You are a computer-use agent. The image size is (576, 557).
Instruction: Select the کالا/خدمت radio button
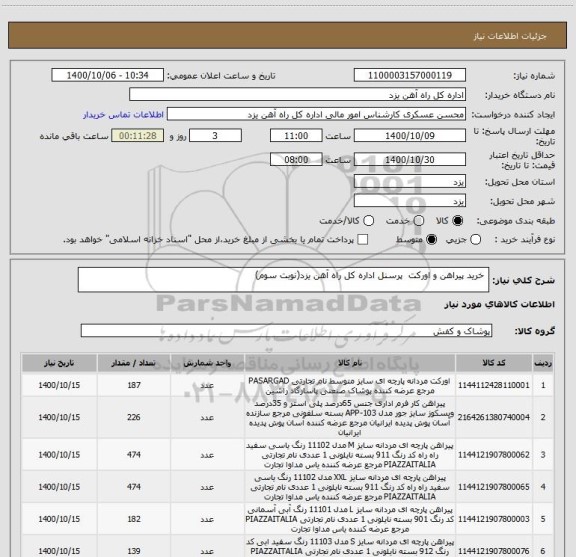pos(368,221)
